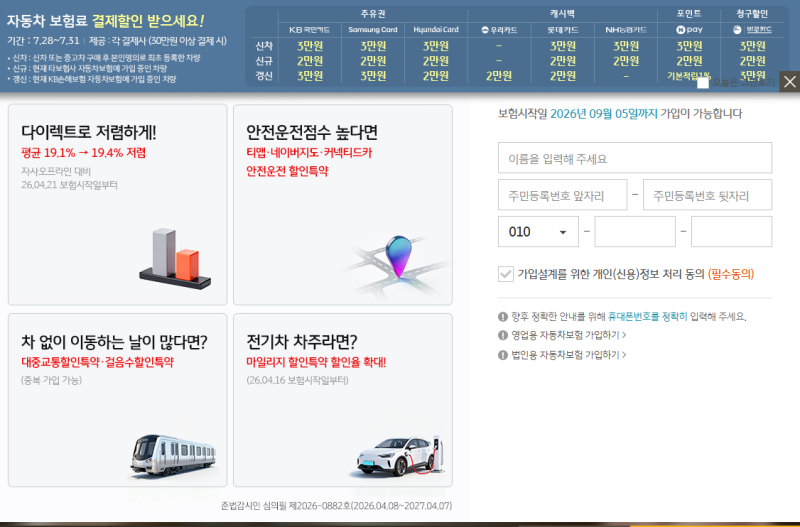Viewport: 800px width, 527px height.
Task: Click chevron after 영업용 자동차보험 가입하기
Action: pyautogui.click(x=624, y=335)
